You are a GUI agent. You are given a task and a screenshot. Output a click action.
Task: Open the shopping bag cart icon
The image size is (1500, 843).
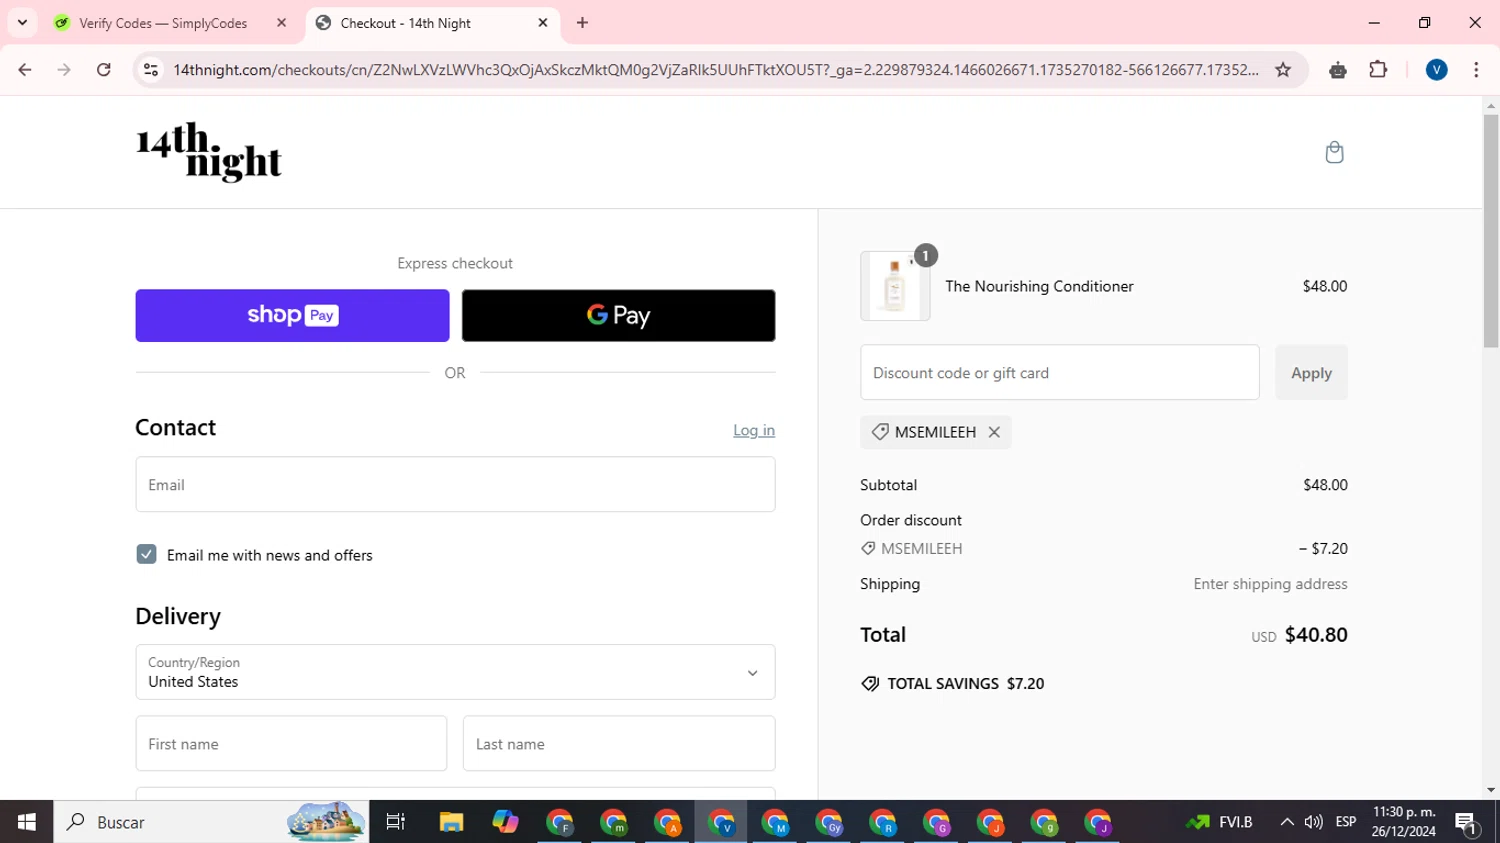[1334, 152]
